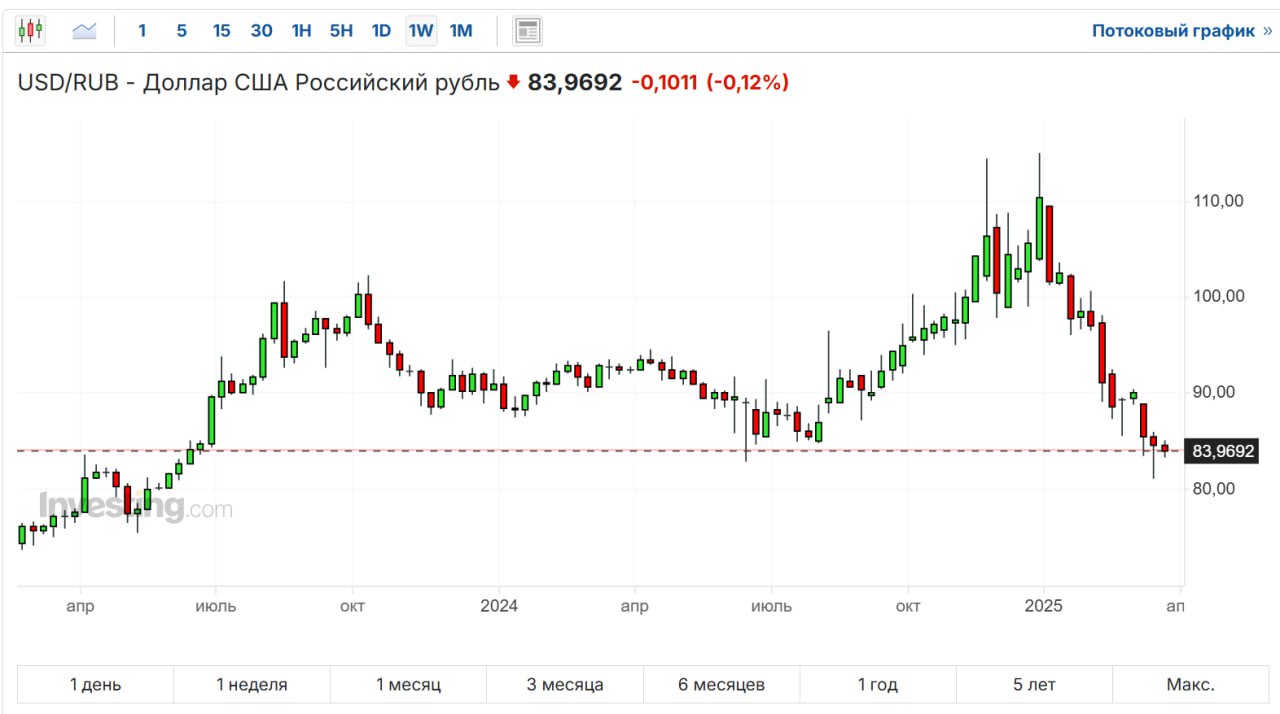Show the 1 день range tab
Screen dimensions: 1280x714
[x=95, y=685]
